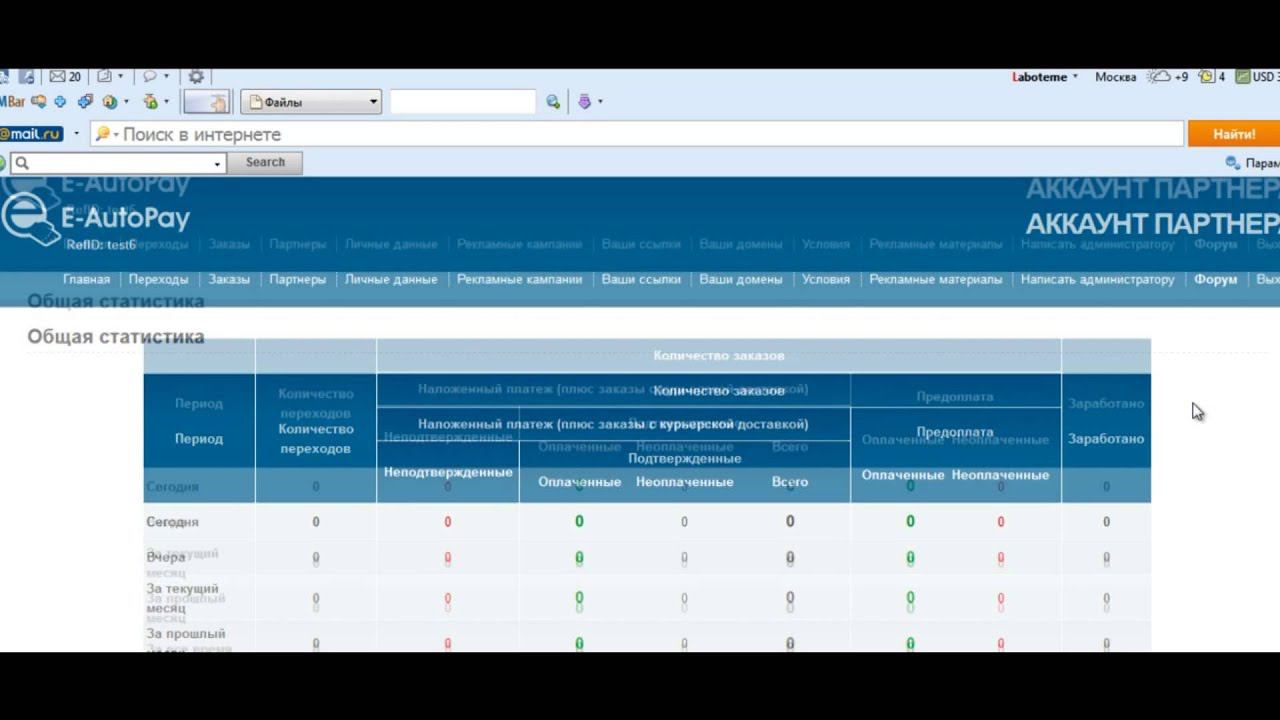Click Написать администратору link
Viewport: 1280px width, 720px height.
pyautogui.click(x=1097, y=279)
